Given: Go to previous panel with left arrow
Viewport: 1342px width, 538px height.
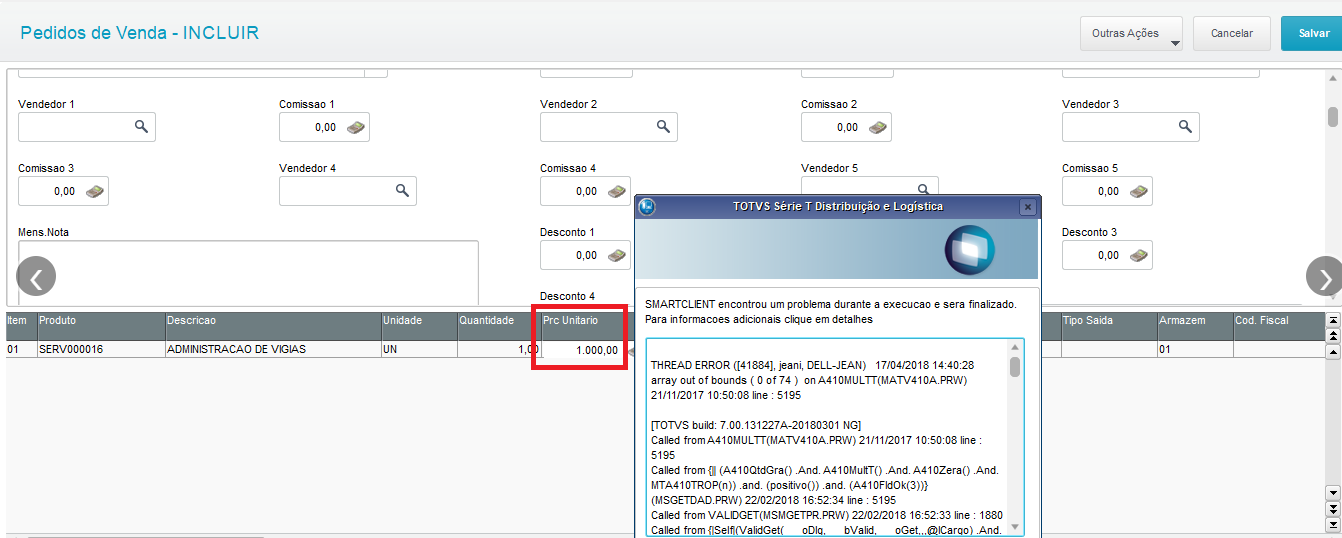Looking at the screenshot, I should (36, 277).
